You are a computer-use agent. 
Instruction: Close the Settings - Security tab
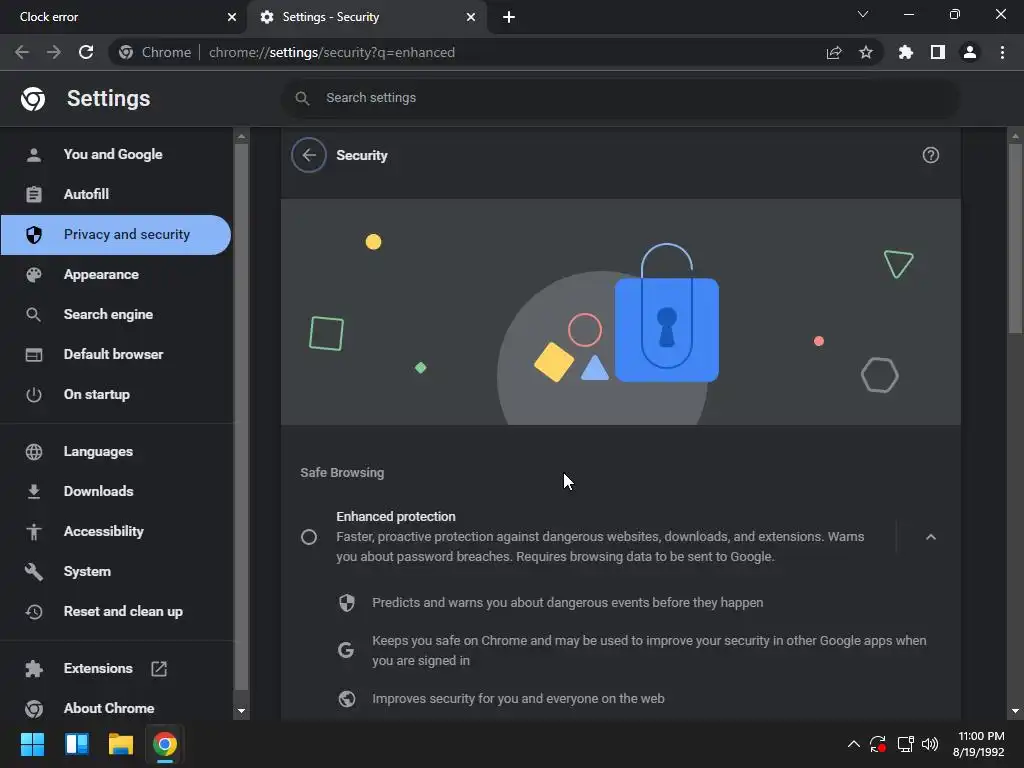click(x=471, y=17)
